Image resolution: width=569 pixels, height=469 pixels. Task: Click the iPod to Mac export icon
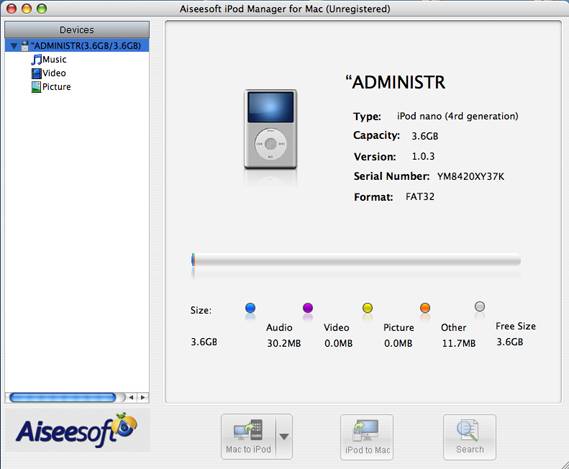coord(367,430)
